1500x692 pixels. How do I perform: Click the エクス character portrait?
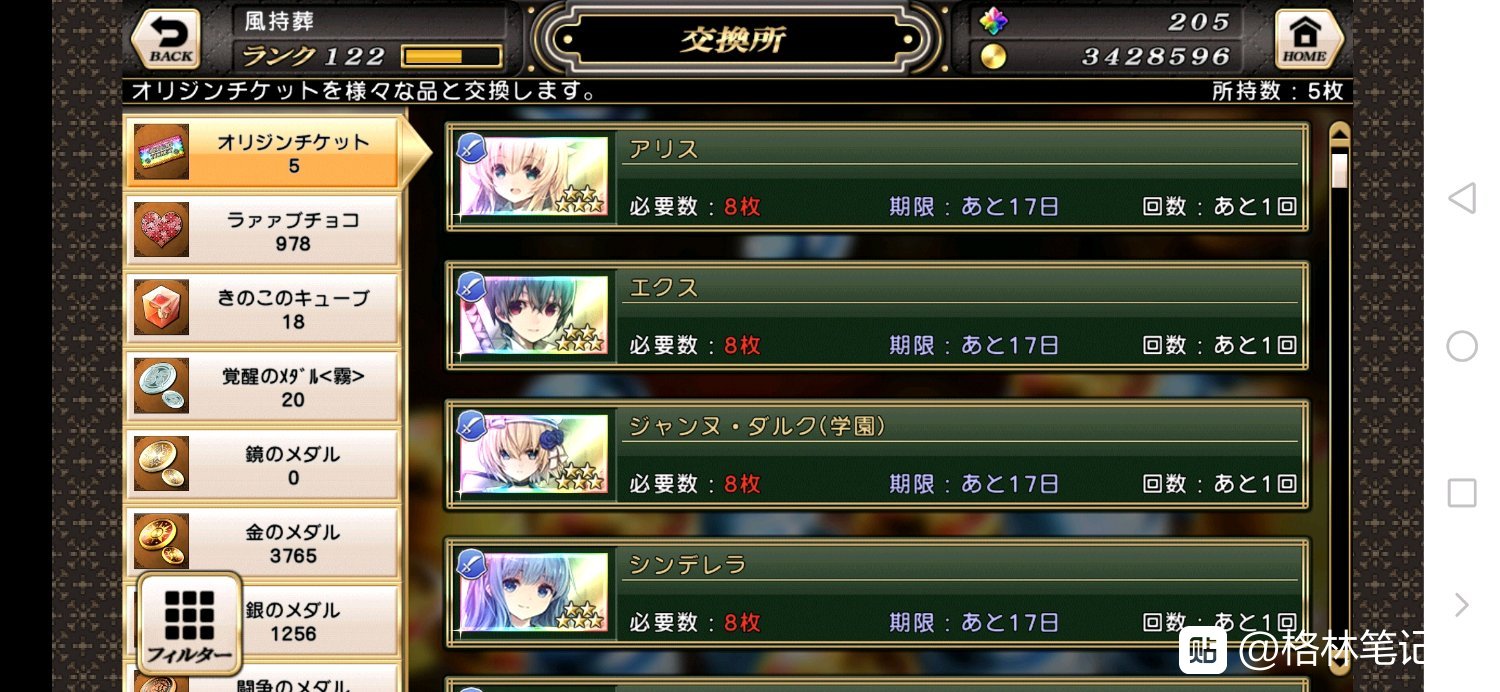(532, 315)
